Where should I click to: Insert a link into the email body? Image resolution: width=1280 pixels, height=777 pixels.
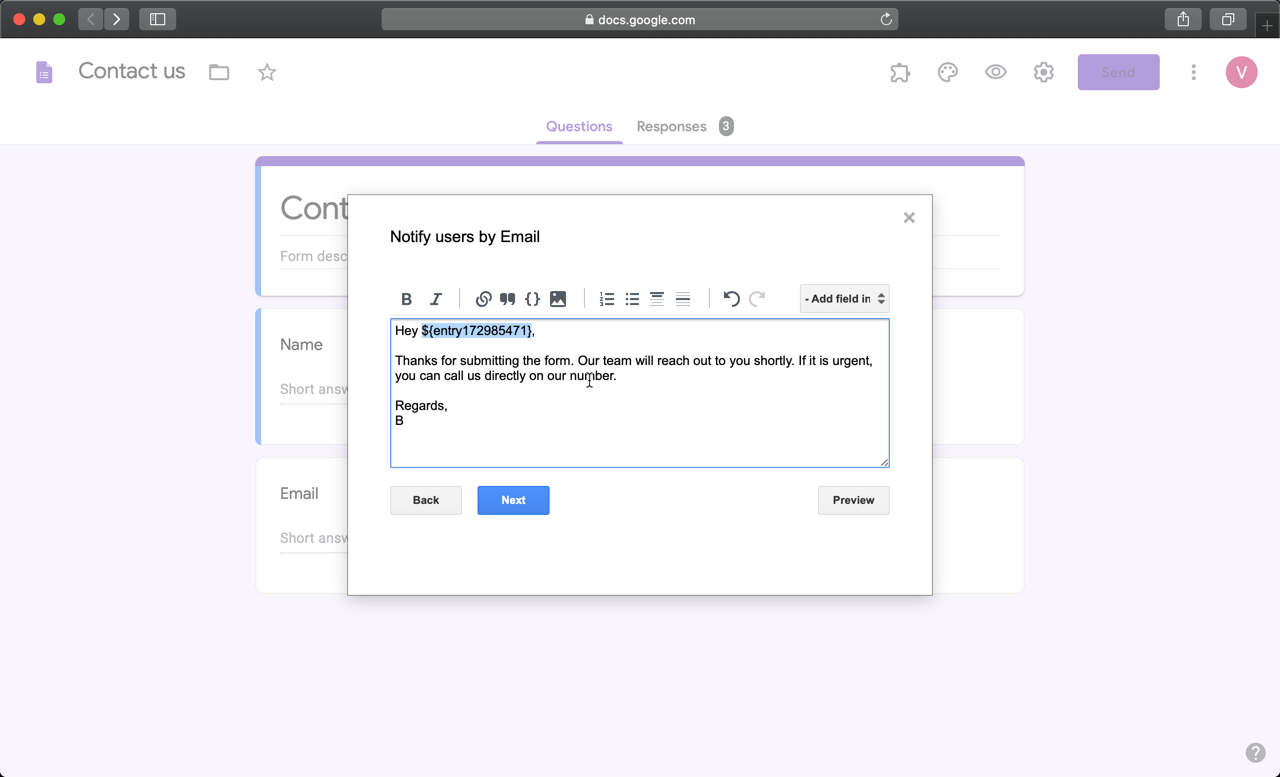483,298
